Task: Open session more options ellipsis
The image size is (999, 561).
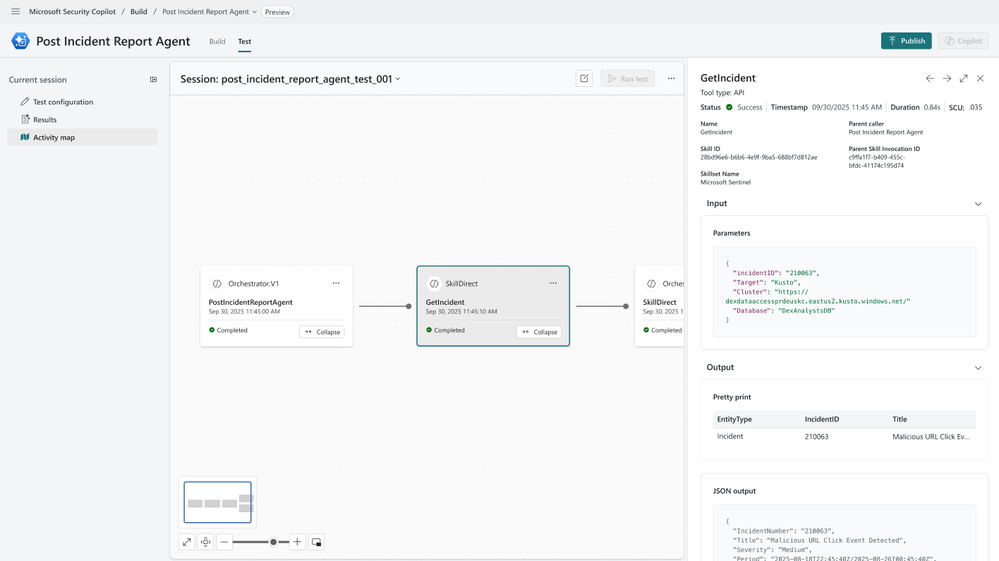Action: [x=671, y=78]
